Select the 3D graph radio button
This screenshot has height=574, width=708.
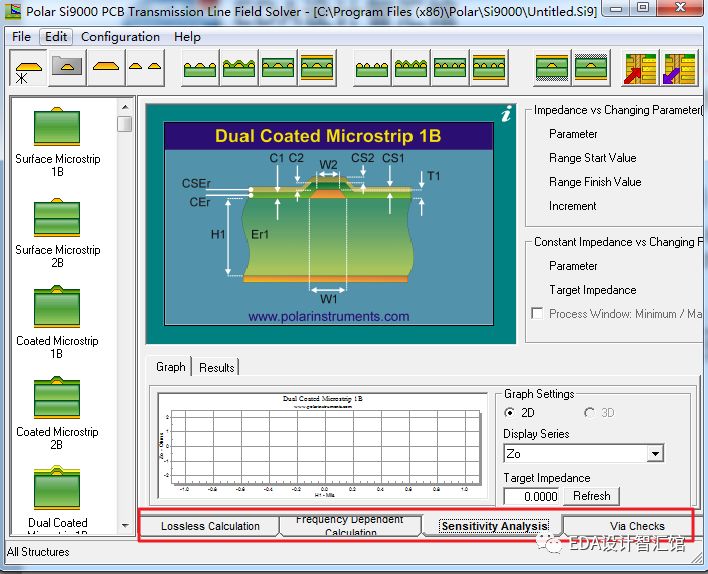[x=589, y=412]
